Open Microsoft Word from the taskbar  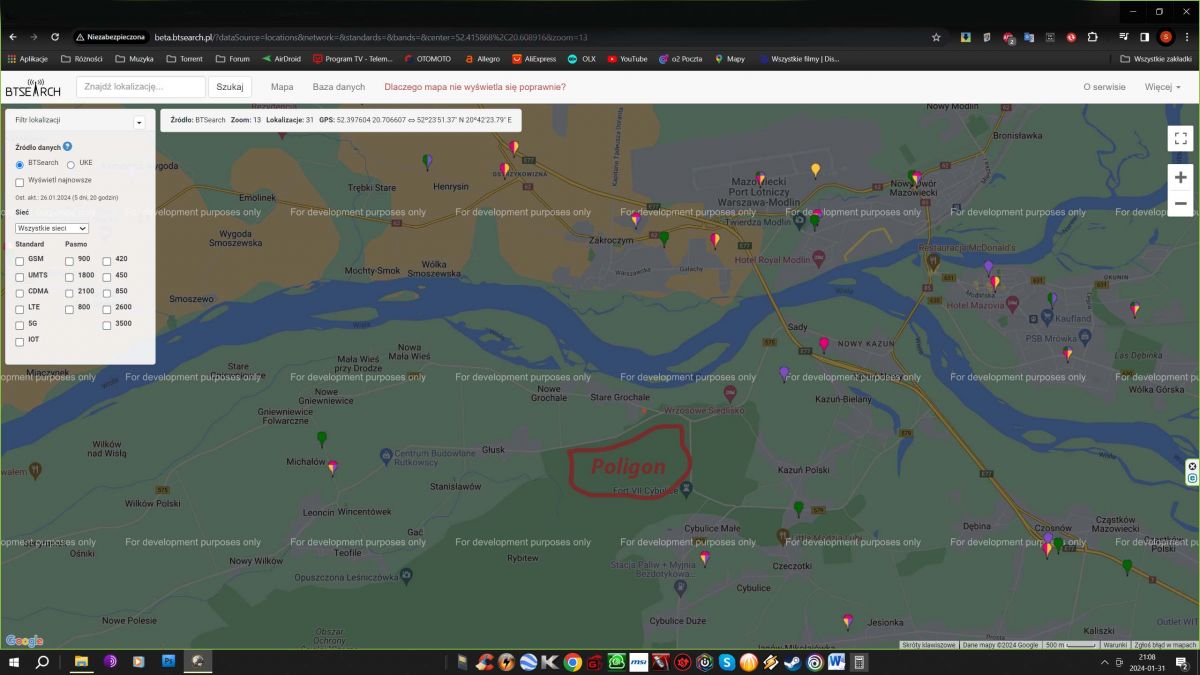837,662
